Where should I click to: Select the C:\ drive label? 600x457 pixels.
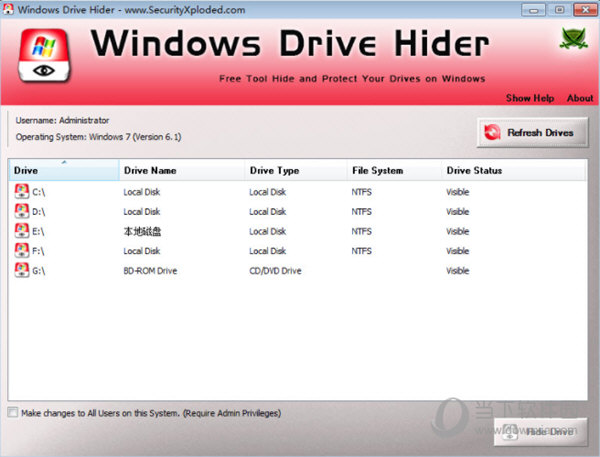point(39,192)
